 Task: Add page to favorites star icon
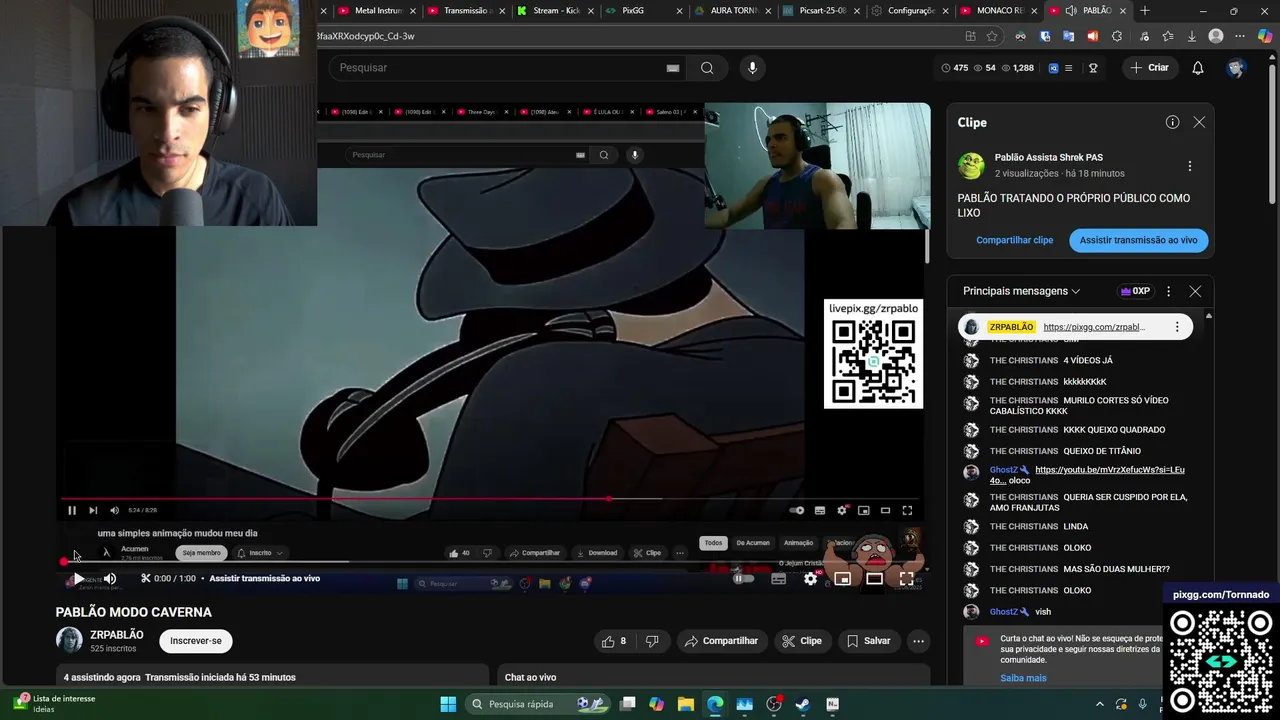[x=992, y=36]
